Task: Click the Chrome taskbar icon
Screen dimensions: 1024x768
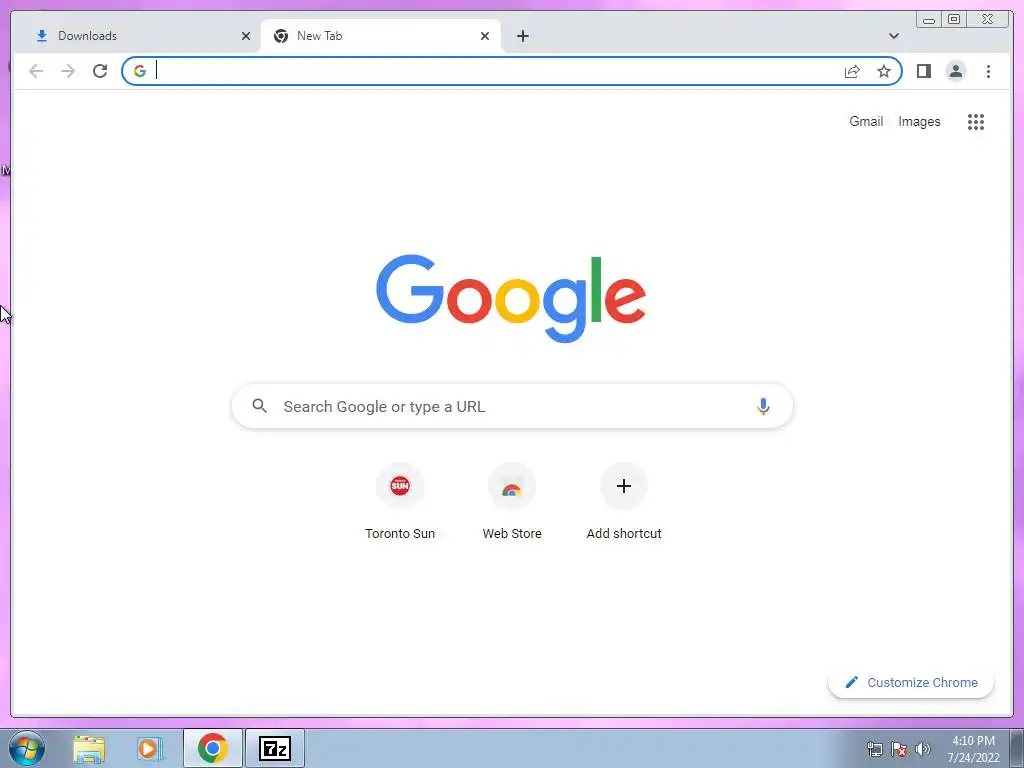Action: pyautogui.click(x=212, y=748)
